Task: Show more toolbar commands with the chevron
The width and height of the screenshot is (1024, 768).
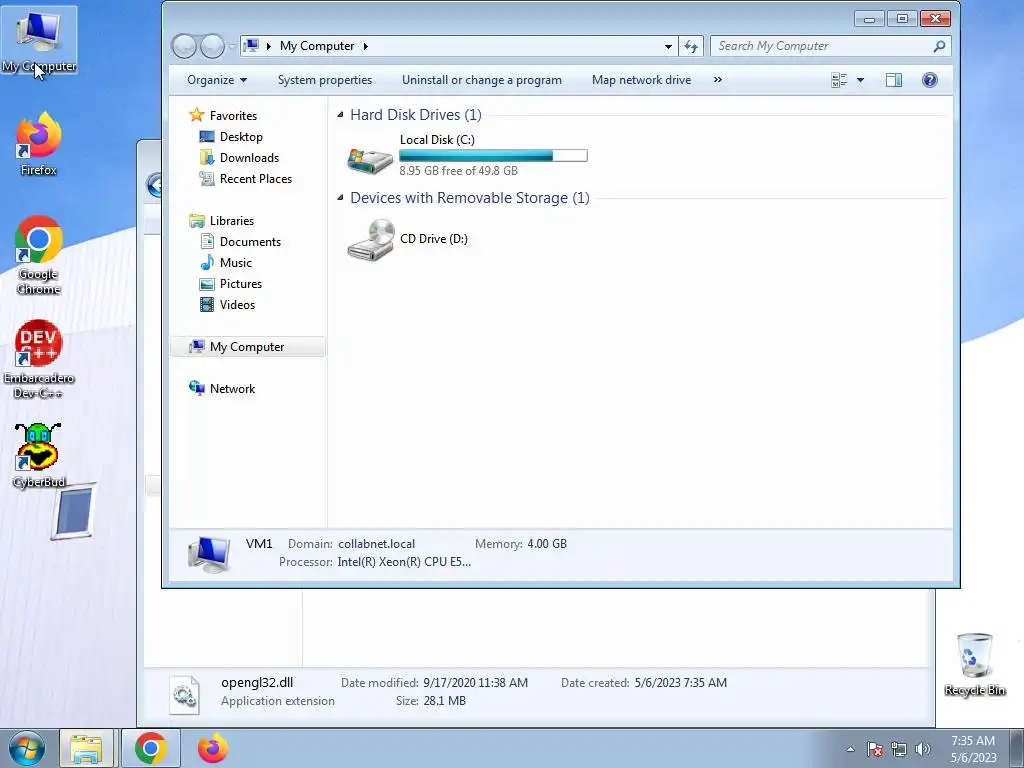Action: click(x=718, y=80)
